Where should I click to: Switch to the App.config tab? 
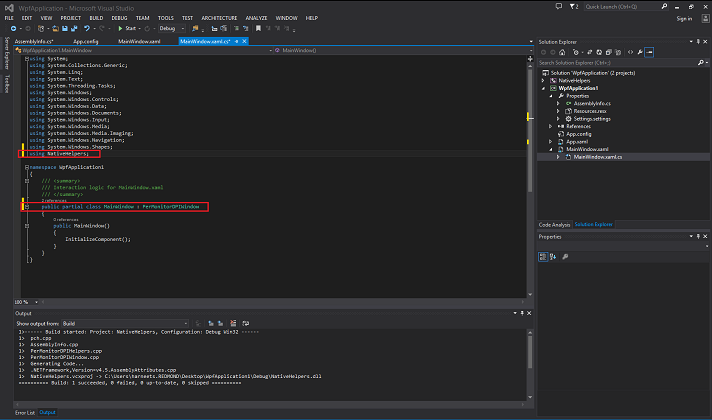click(86, 41)
